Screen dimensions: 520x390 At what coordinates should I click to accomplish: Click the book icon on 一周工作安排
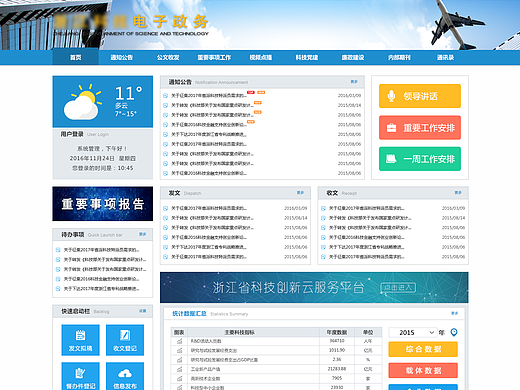[391, 159]
